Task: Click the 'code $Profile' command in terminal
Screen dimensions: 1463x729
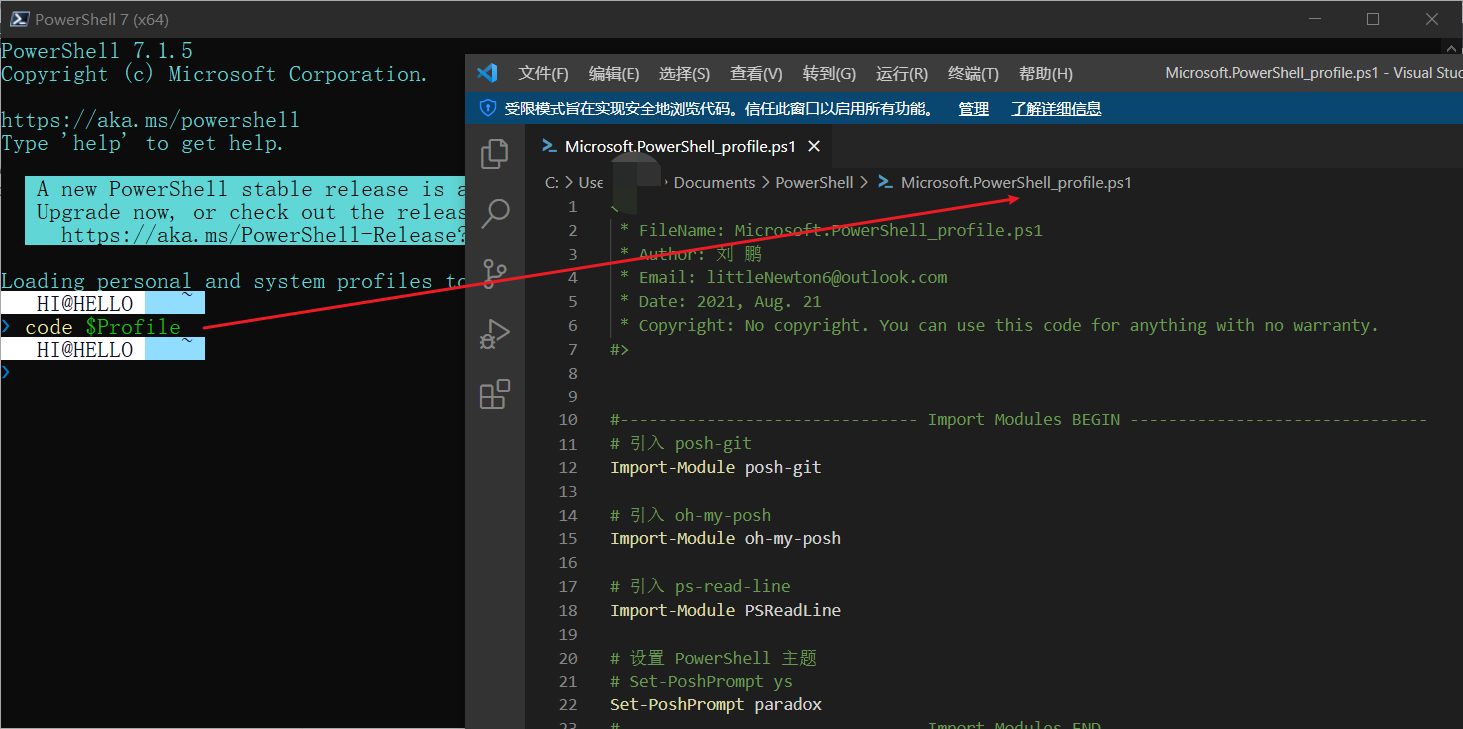Action: (x=103, y=327)
